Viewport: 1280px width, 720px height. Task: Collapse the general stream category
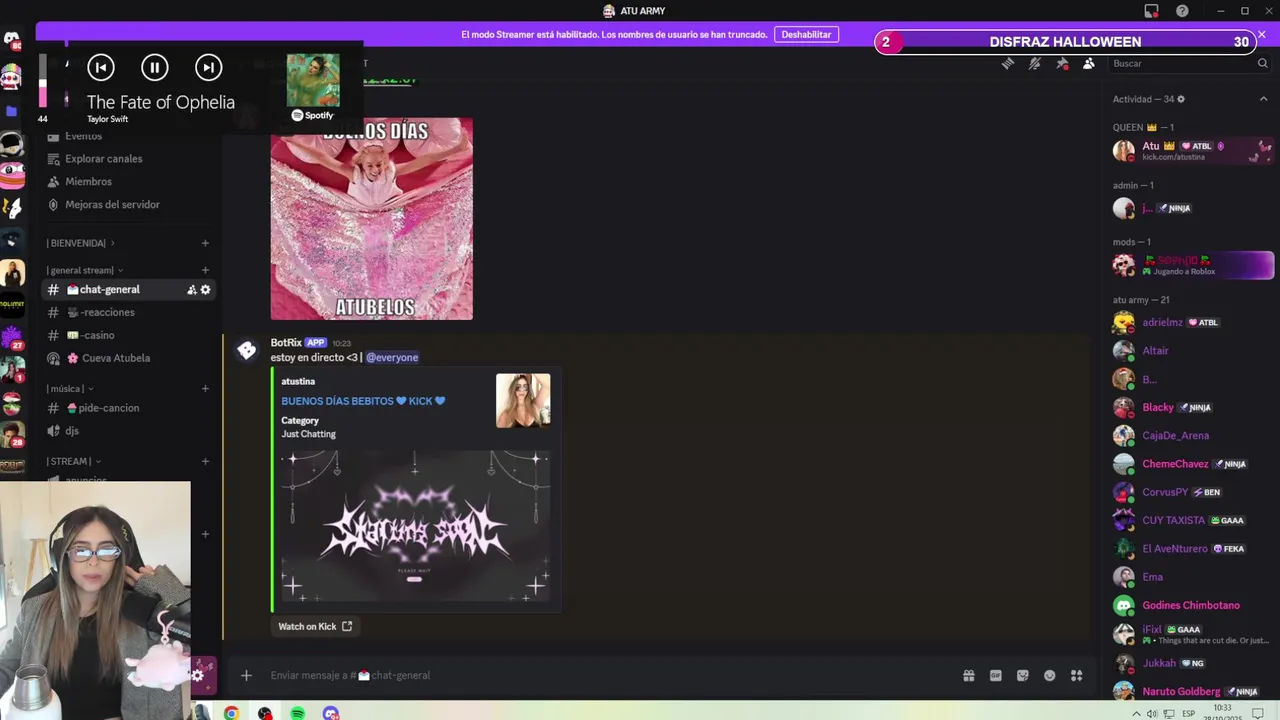(x=85, y=270)
